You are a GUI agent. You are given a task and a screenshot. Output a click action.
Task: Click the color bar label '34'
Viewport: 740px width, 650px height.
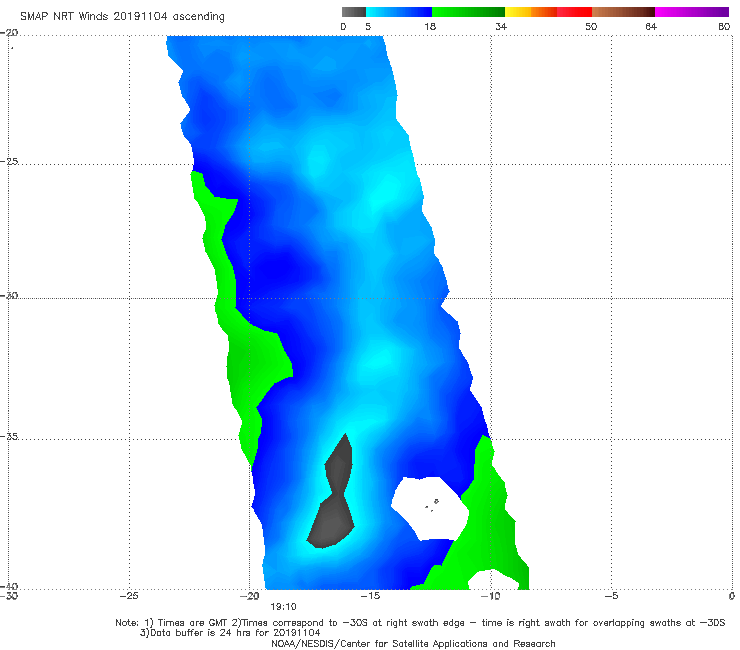pyautogui.click(x=501, y=27)
